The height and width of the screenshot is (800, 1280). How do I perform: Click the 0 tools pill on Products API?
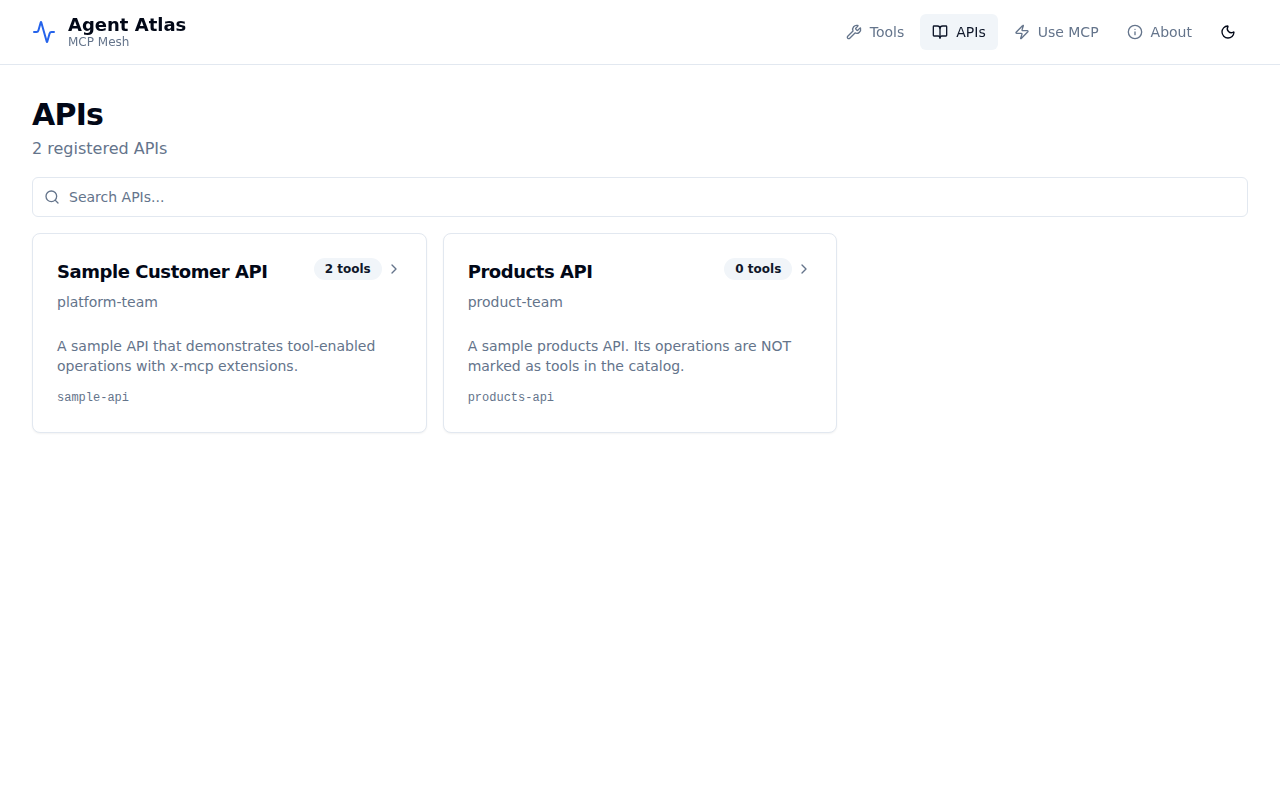pos(757,269)
